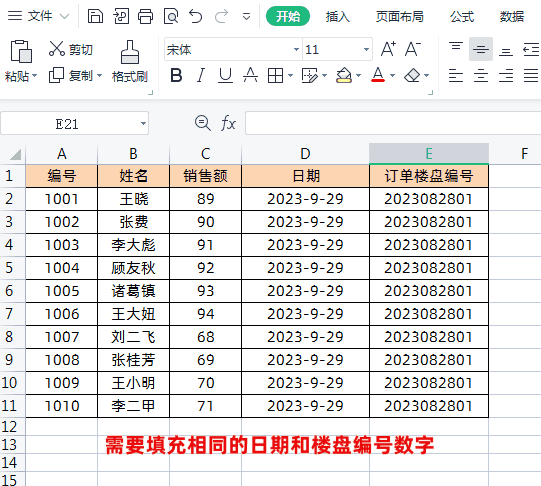
Task: Click the fx insert function icon
Action: pyautogui.click(x=228, y=123)
